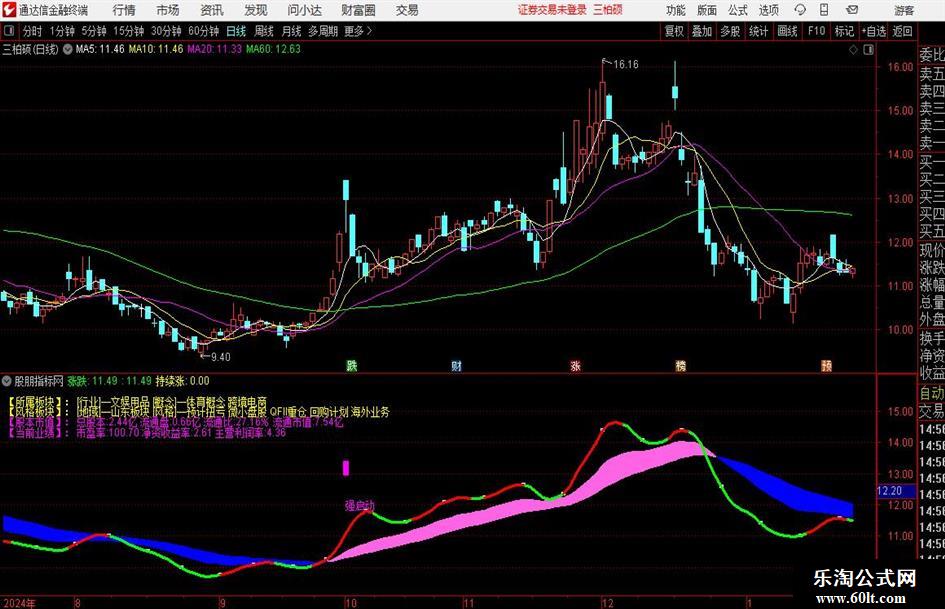
Task: Click the 持续涨: 0.00 indicator value
Action: (x=183, y=381)
